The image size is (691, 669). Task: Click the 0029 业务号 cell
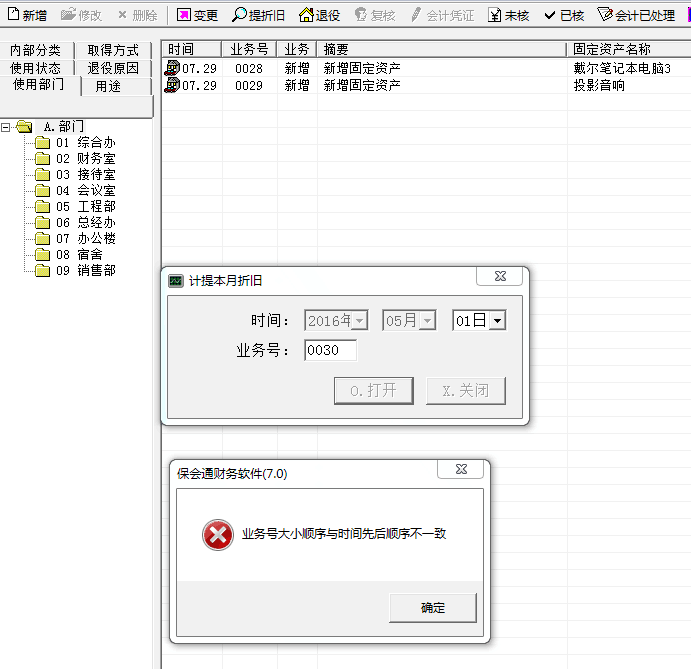pyautogui.click(x=249, y=85)
